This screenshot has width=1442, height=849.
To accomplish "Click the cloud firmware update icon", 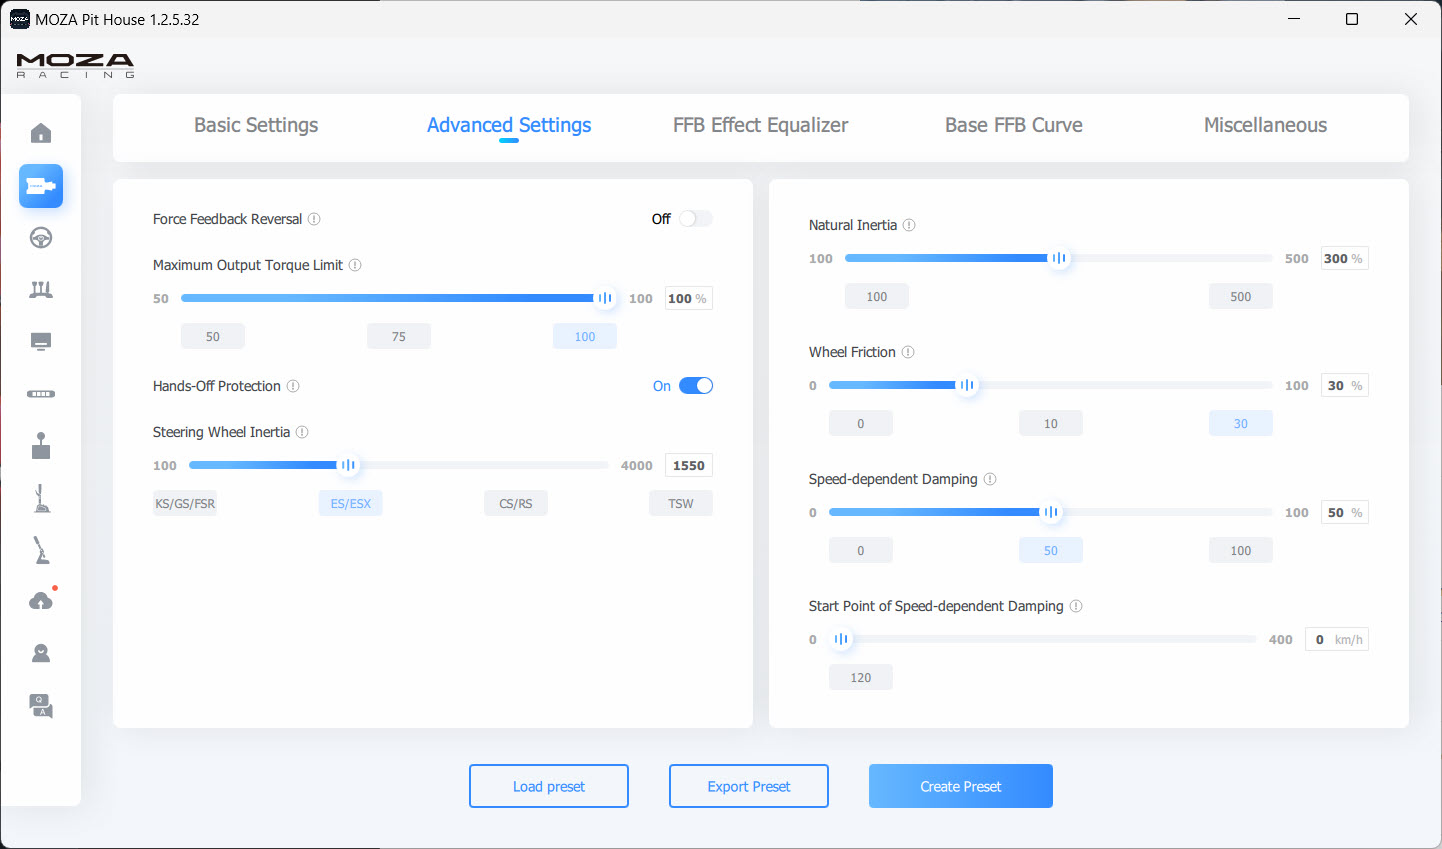I will [41, 601].
